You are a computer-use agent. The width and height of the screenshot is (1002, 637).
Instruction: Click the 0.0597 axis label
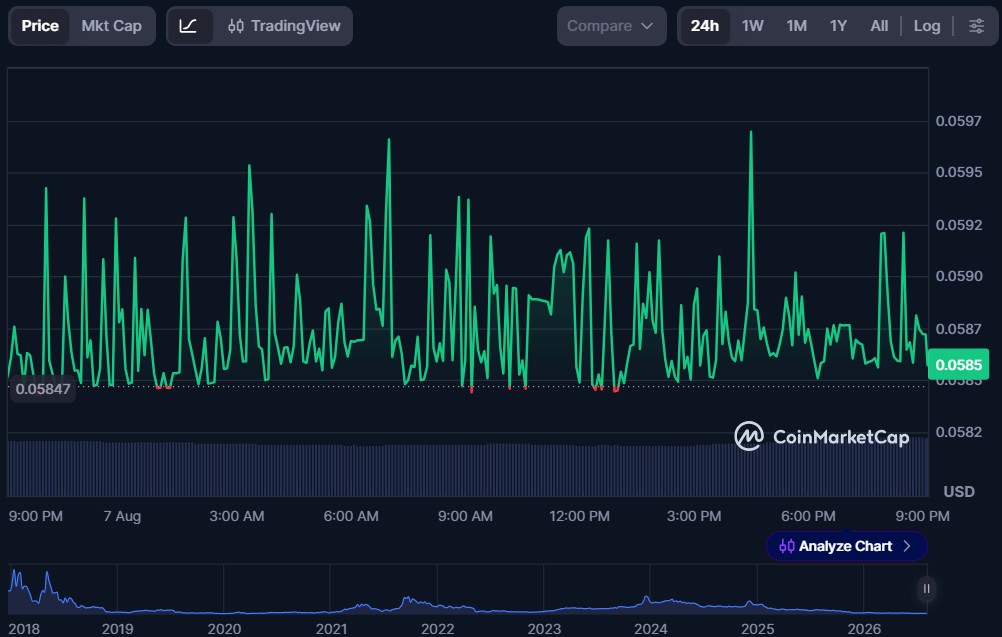[x=958, y=121]
